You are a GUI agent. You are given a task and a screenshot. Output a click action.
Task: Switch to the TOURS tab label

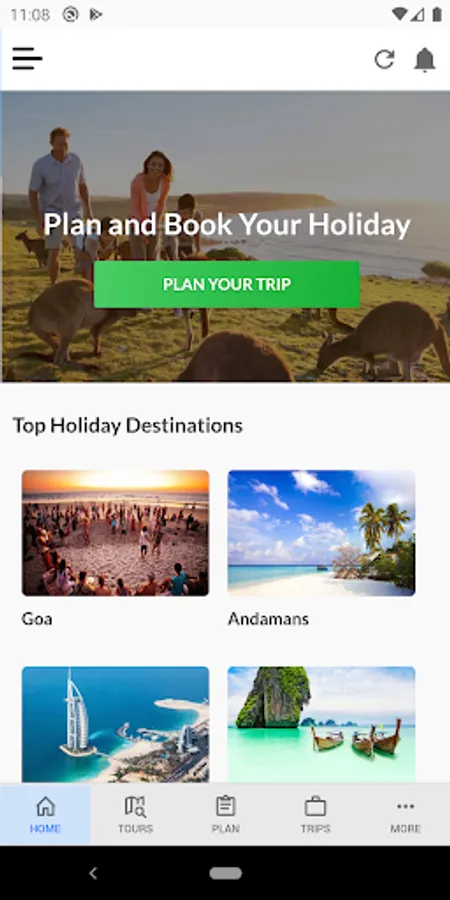click(x=135, y=828)
